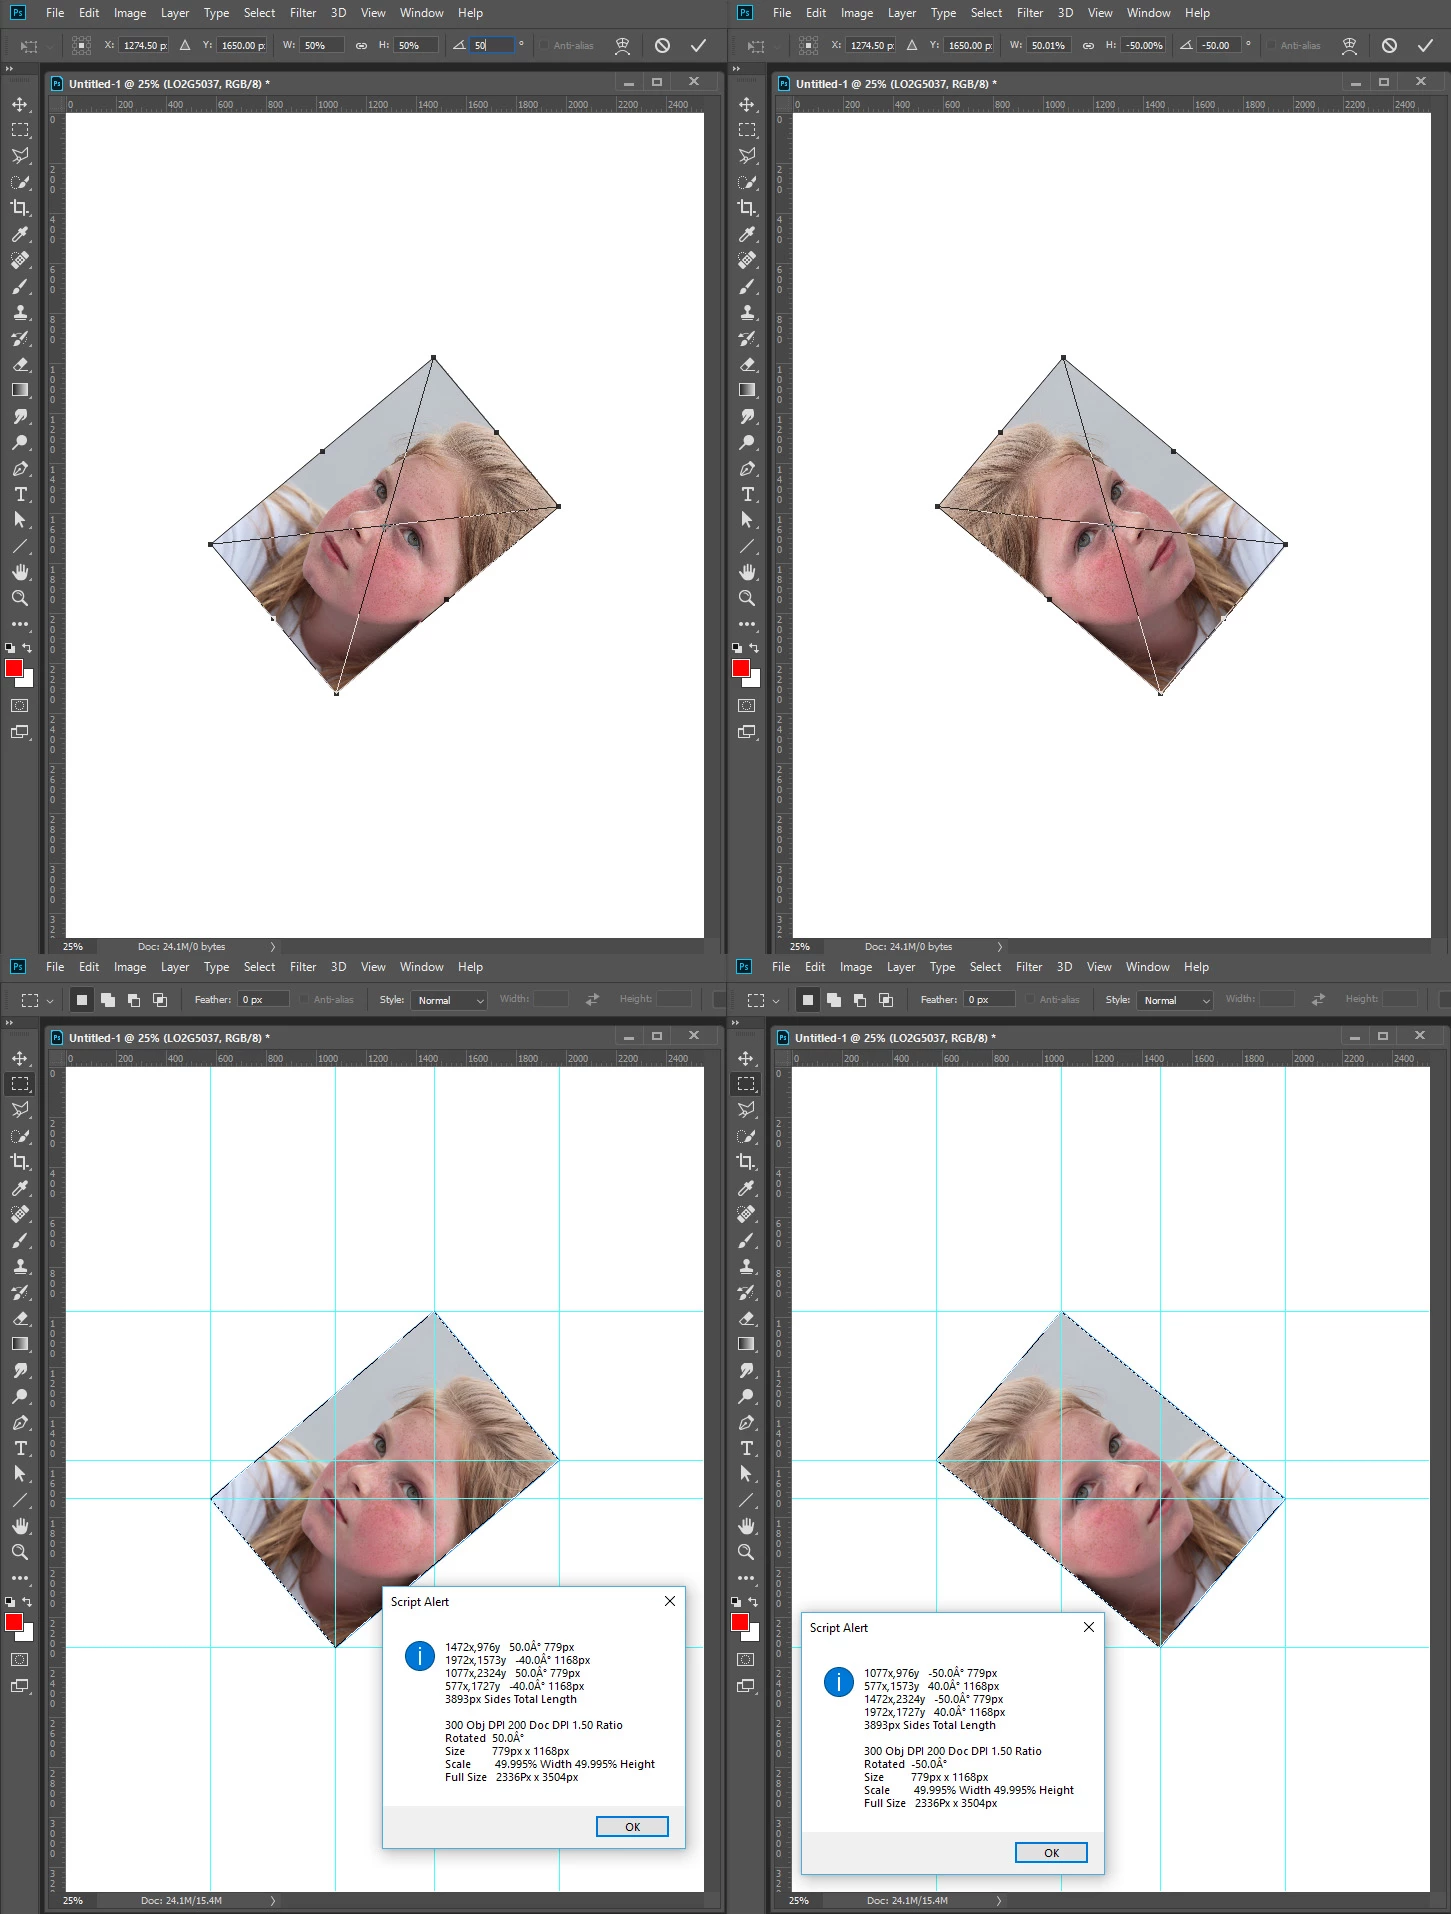
Task: Select the Polygonal Lasso tool in bottom-left window
Action: (x=20, y=1110)
